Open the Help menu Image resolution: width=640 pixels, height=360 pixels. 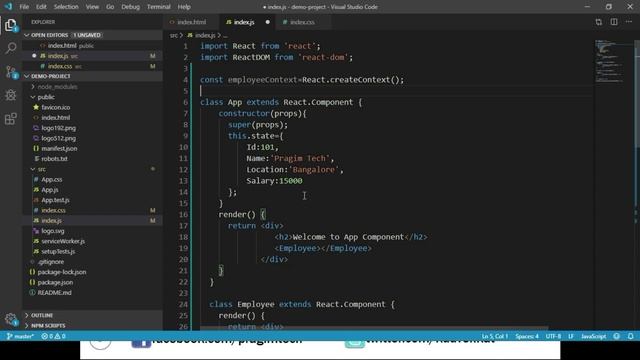click(184, 7)
